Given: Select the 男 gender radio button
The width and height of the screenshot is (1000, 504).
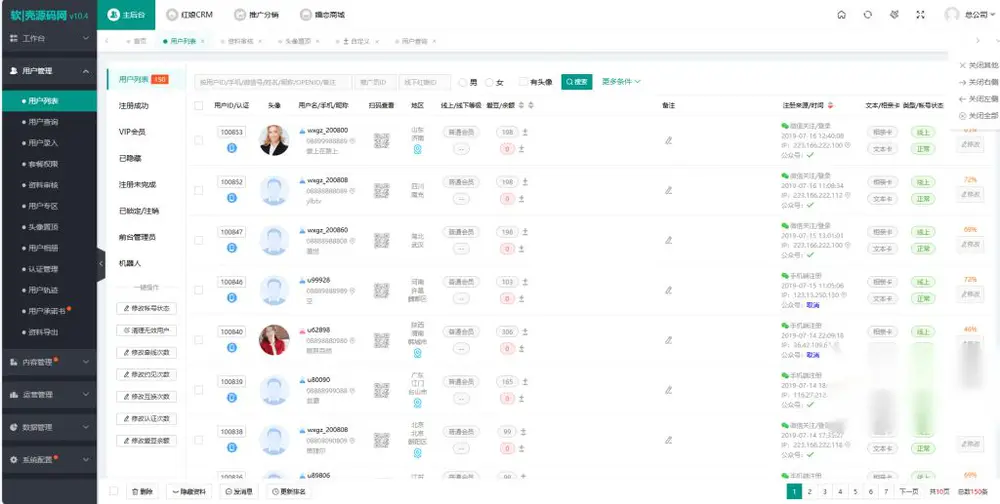Looking at the screenshot, I should coord(463,82).
